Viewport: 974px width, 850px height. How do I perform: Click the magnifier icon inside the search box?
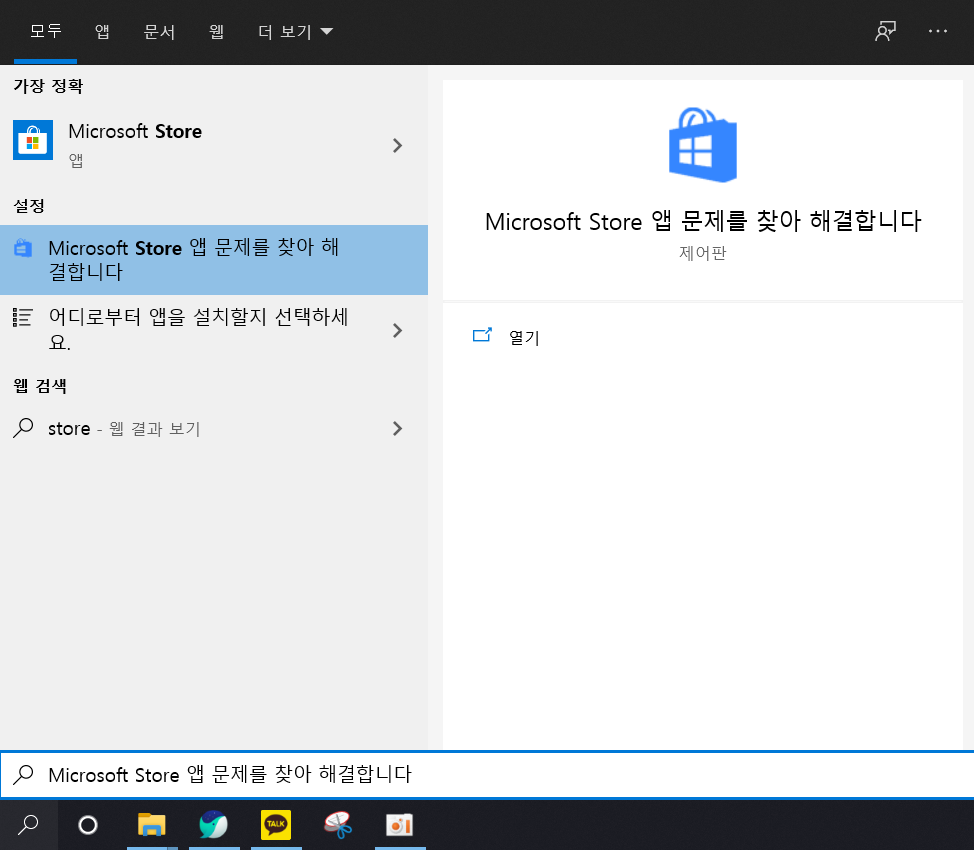pos(24,774)
